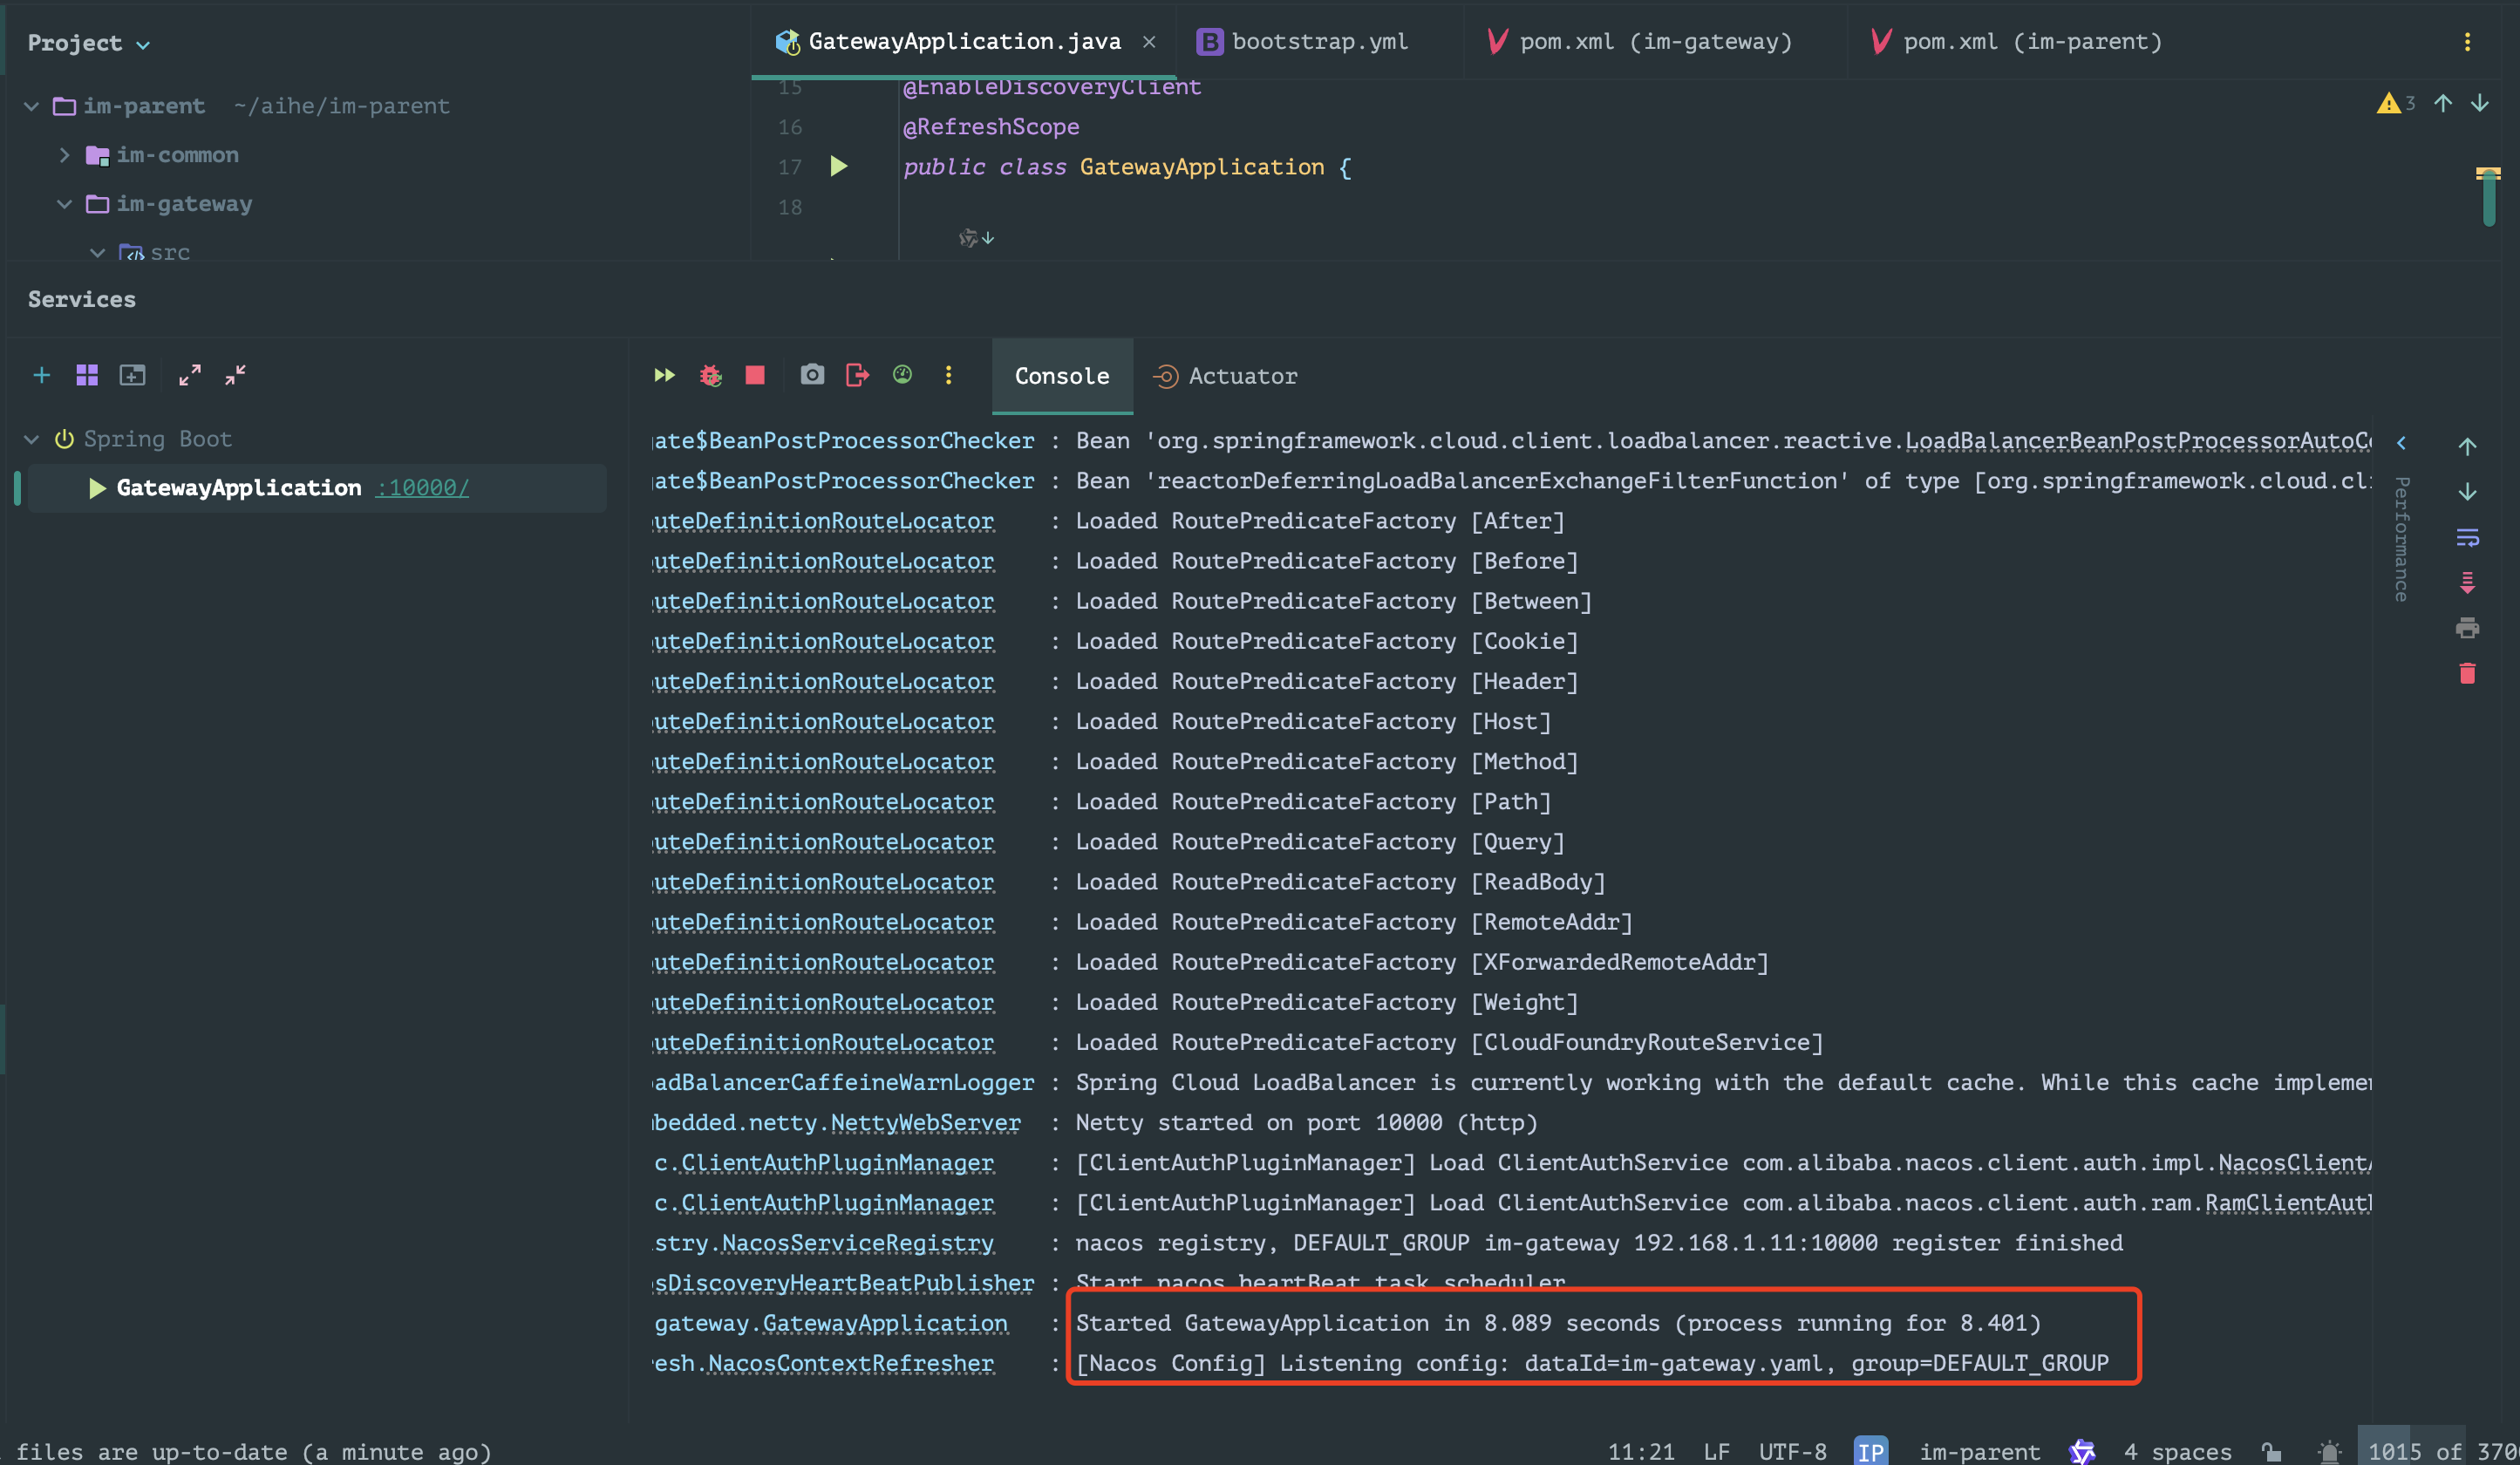Capture a thread dump with the camera icon
2520x1465 pixels.
point(812,375)
